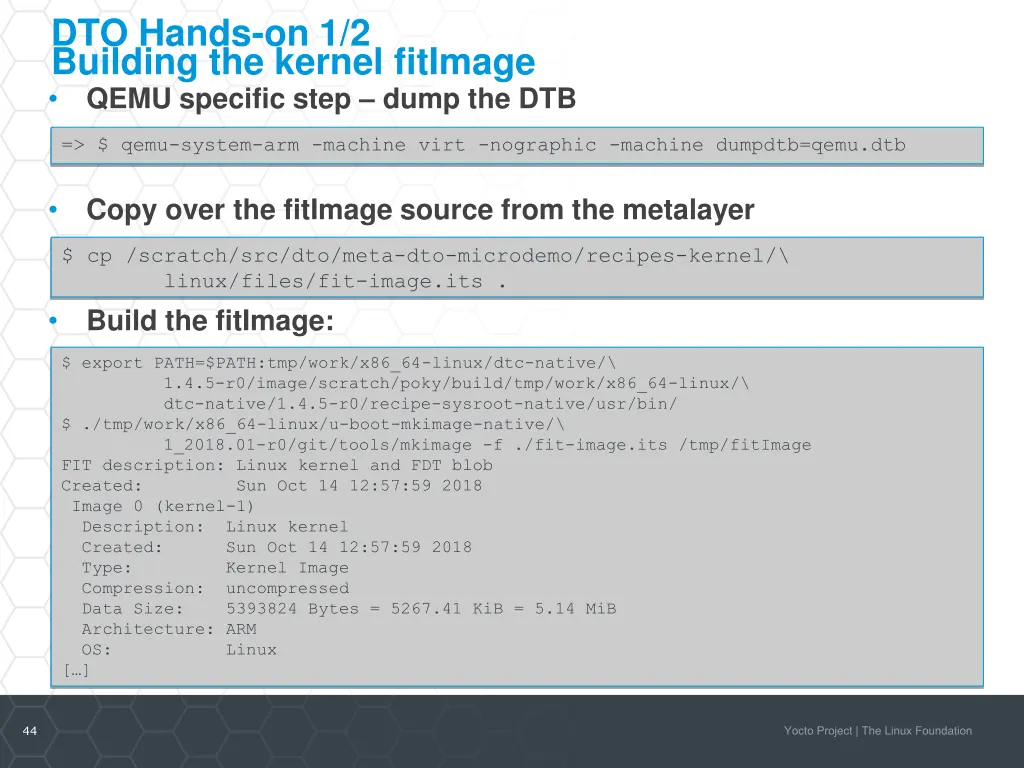Viewport: 1024px width, 768px height.
Task: Click the 'OS: Linux' line
Action: (x=179, y=650)
